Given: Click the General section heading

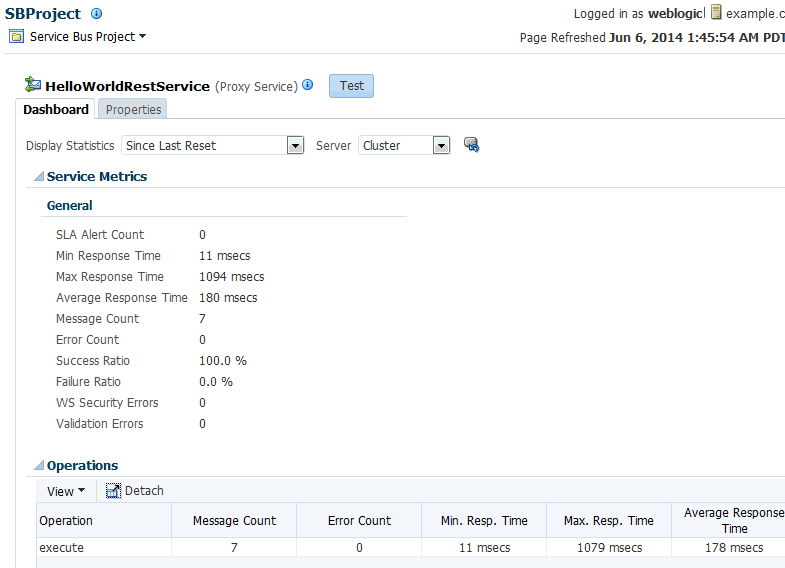Looking at the screenshot, I should point(70,206).
